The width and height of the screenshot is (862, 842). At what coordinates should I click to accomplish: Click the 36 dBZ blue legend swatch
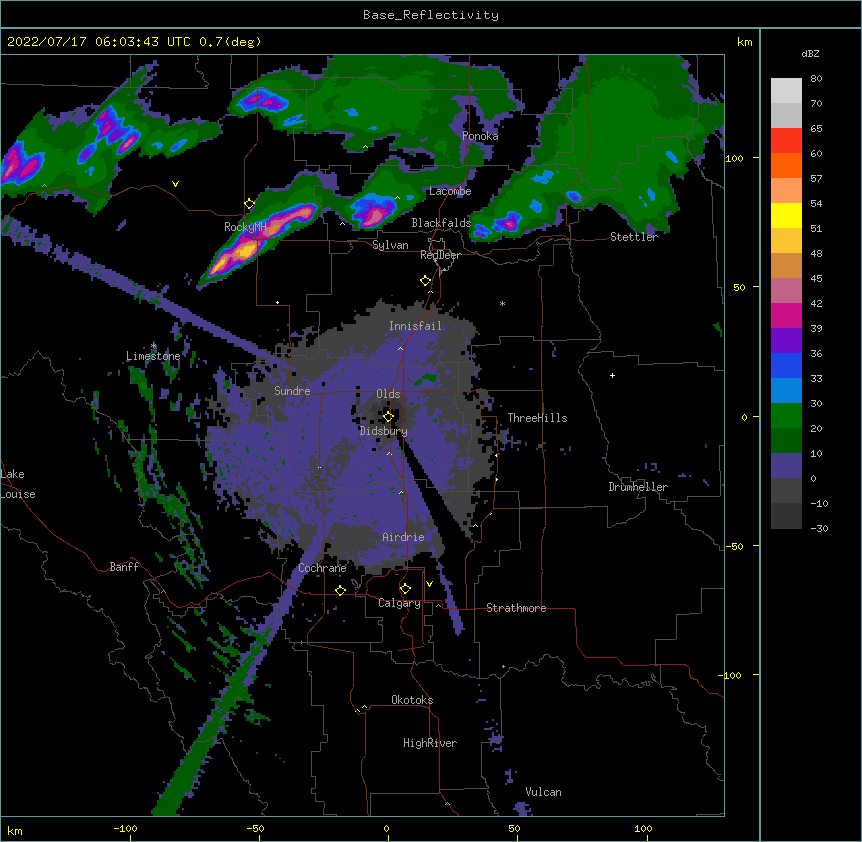click(786, 365)
